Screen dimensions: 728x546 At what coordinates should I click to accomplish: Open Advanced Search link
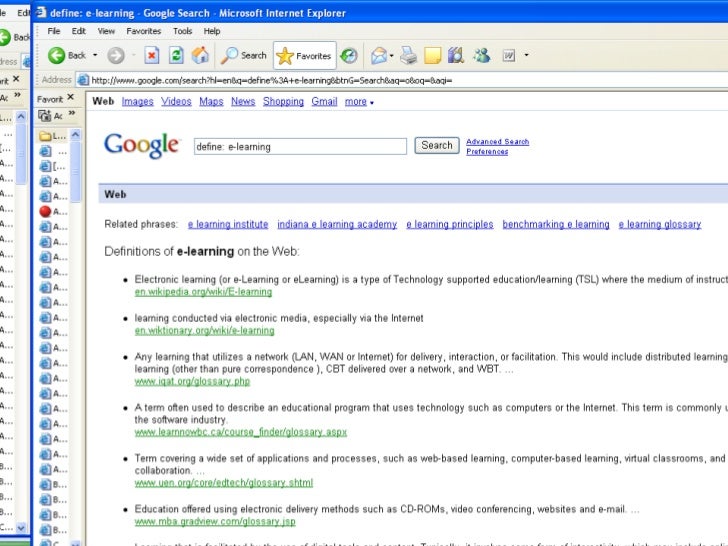pos(497,142)
